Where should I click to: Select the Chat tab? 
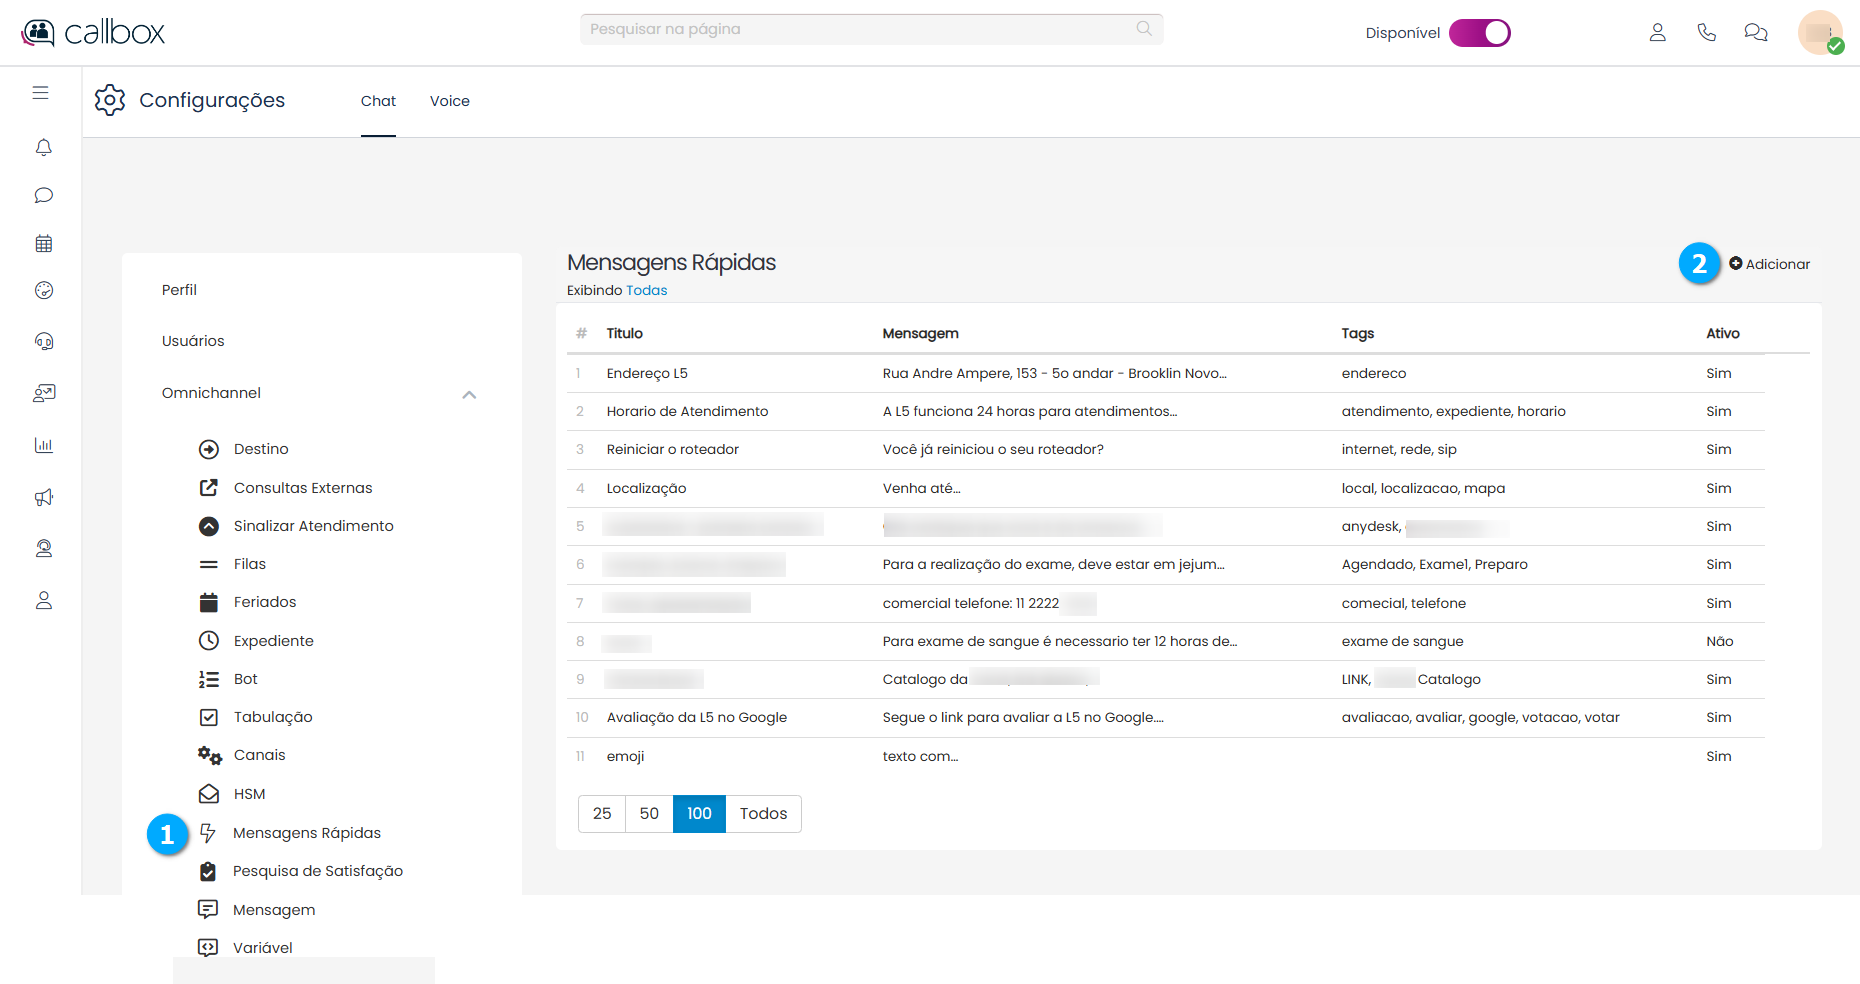378,101
